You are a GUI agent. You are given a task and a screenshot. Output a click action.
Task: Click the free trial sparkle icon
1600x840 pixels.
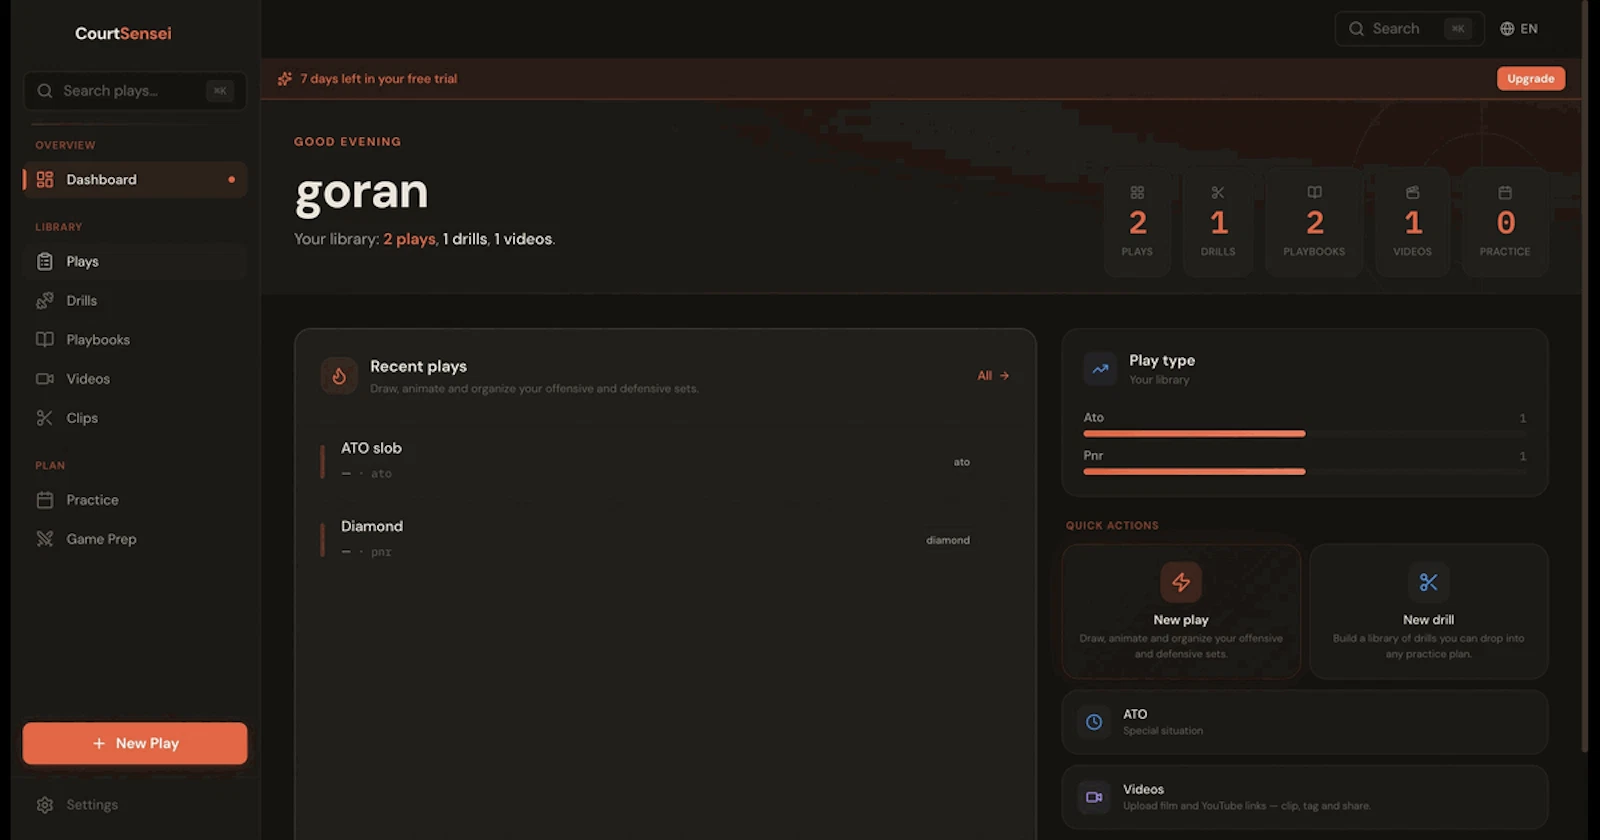285,79
